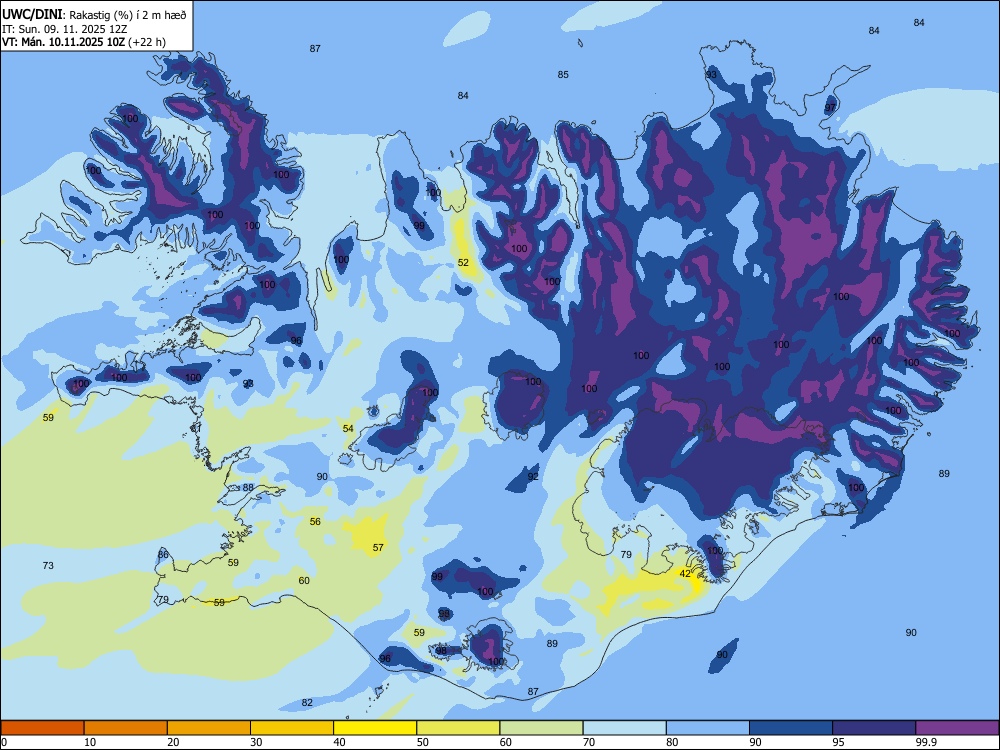The image size is (1000, 750).
Task: Click the humidity value 60 on the map
Action: point(304,580)
